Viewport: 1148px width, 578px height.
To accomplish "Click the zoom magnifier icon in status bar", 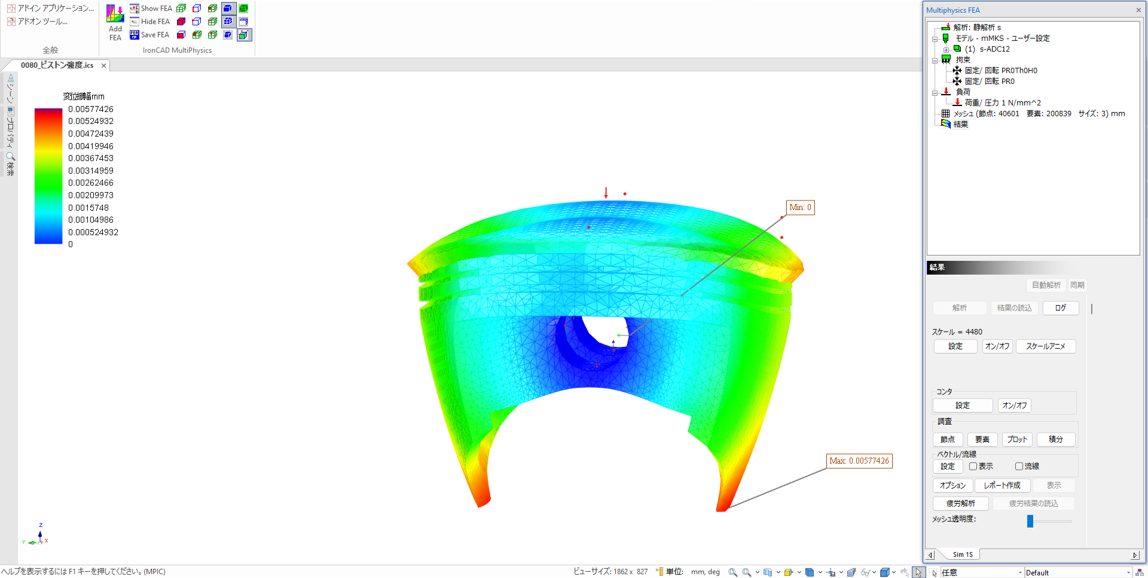I will point(733,572).
